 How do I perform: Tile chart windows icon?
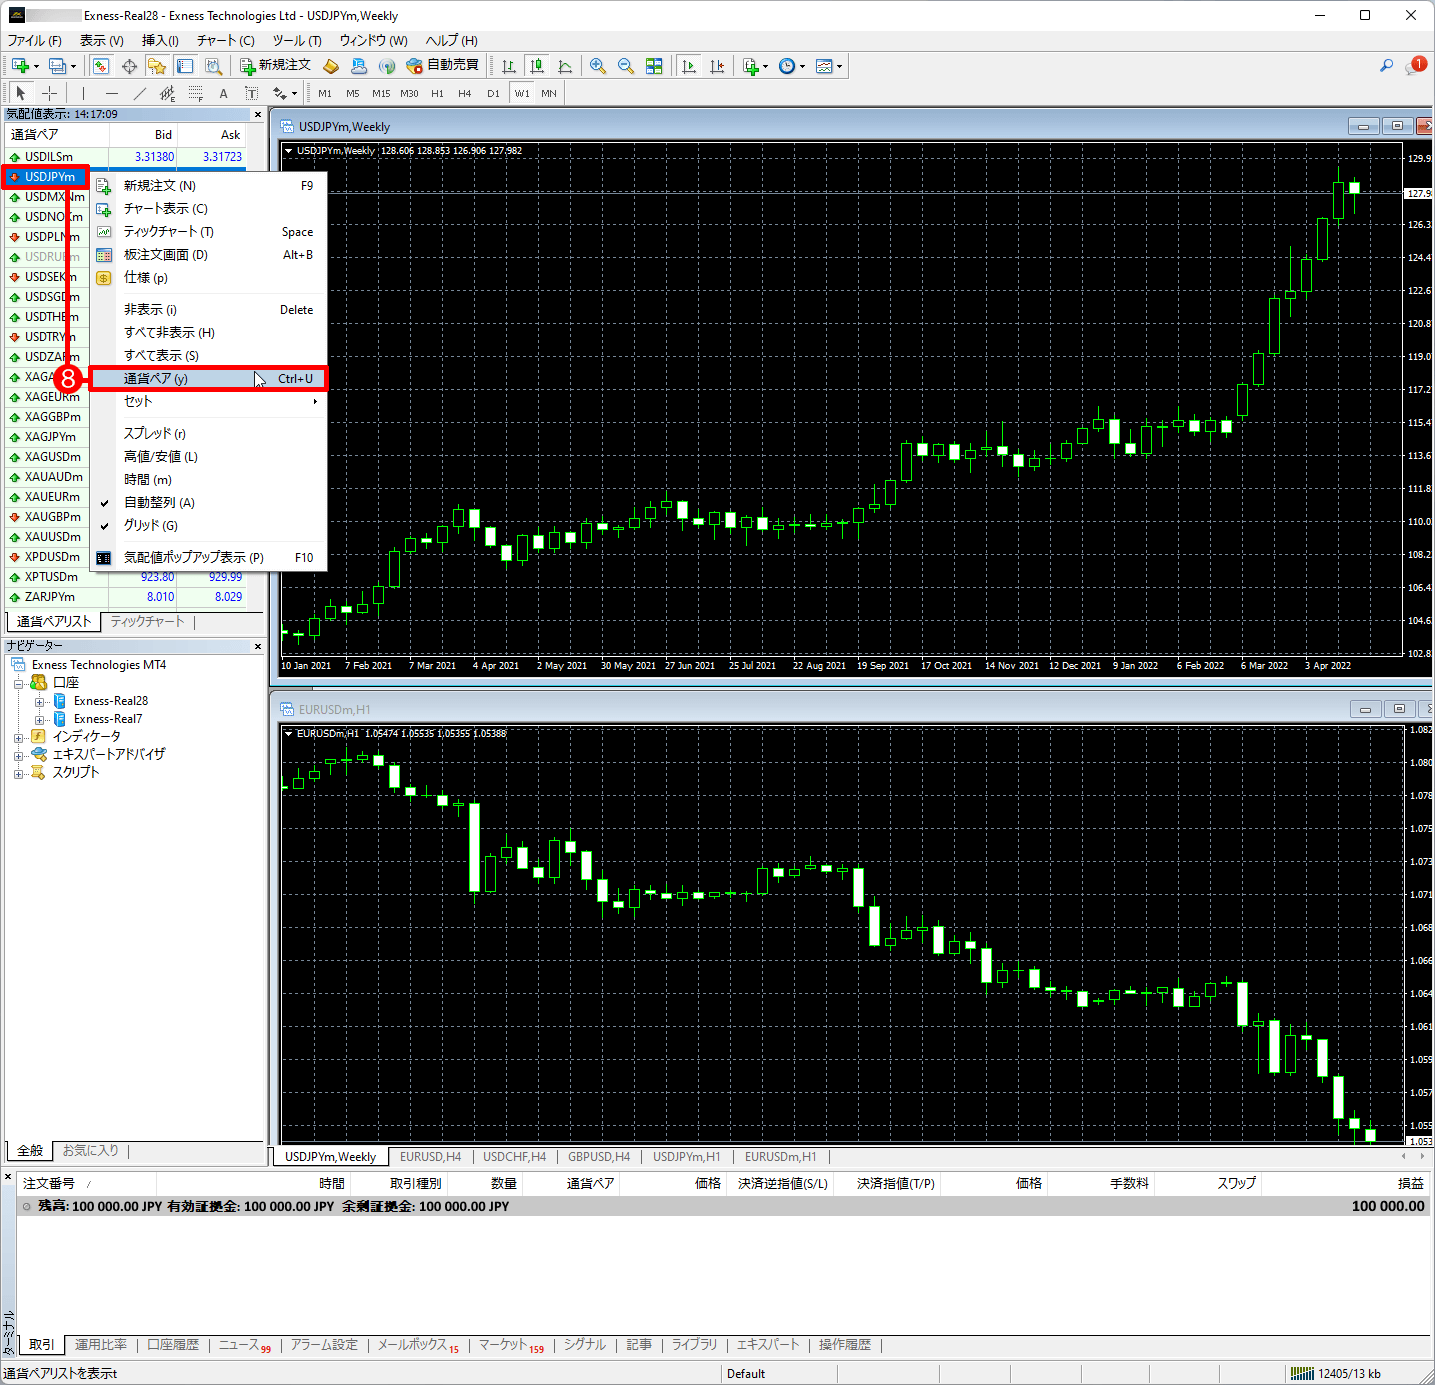654,66
